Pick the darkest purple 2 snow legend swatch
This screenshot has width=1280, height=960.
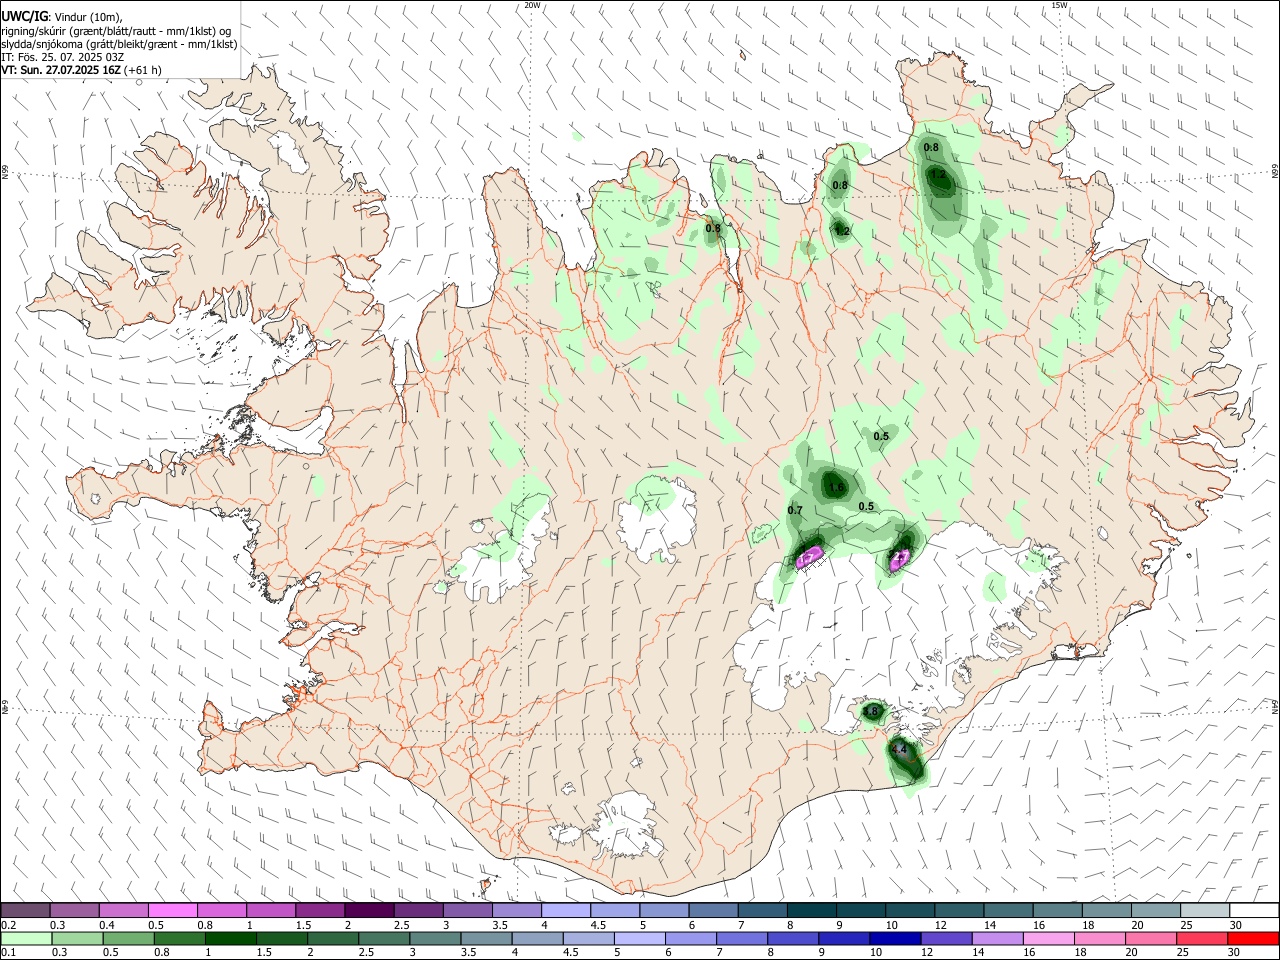tap(369, 910)
